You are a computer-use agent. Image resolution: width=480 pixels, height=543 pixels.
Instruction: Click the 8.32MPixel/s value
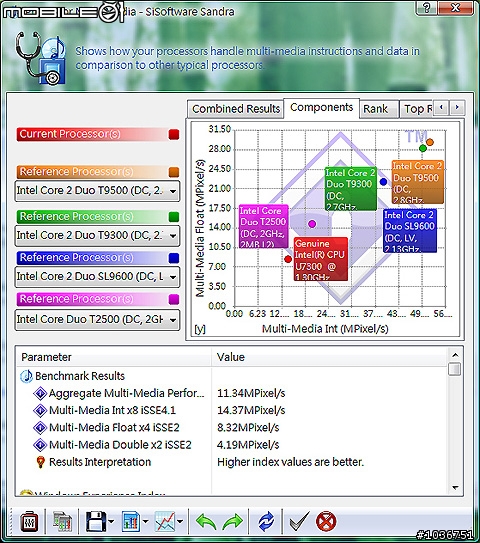click(248, 428)
